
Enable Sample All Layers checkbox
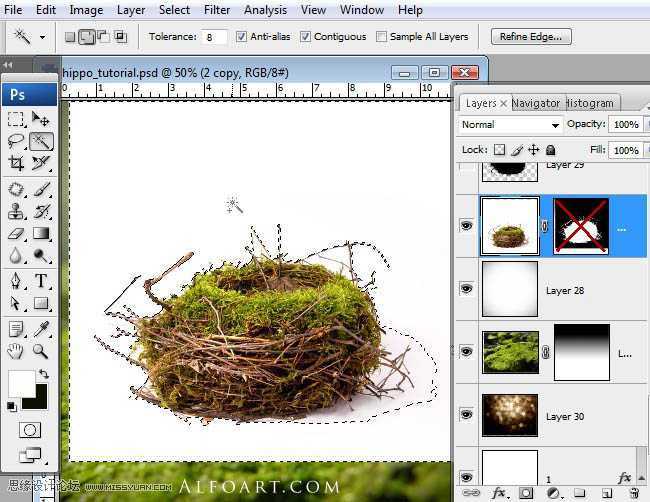click(x=381, y=36)
